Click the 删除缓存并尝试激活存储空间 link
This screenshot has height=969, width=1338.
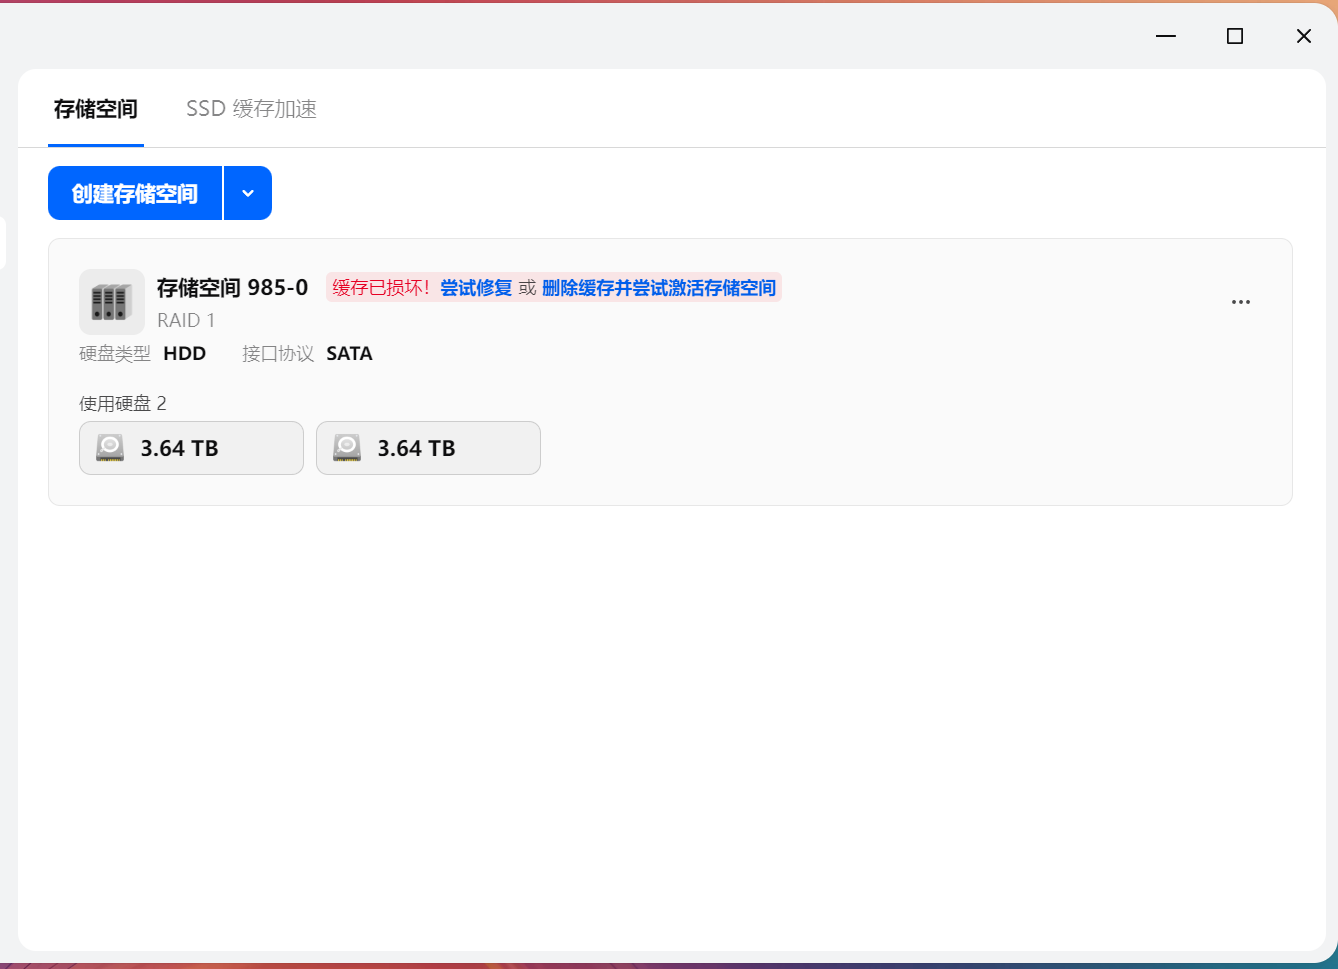659,288
